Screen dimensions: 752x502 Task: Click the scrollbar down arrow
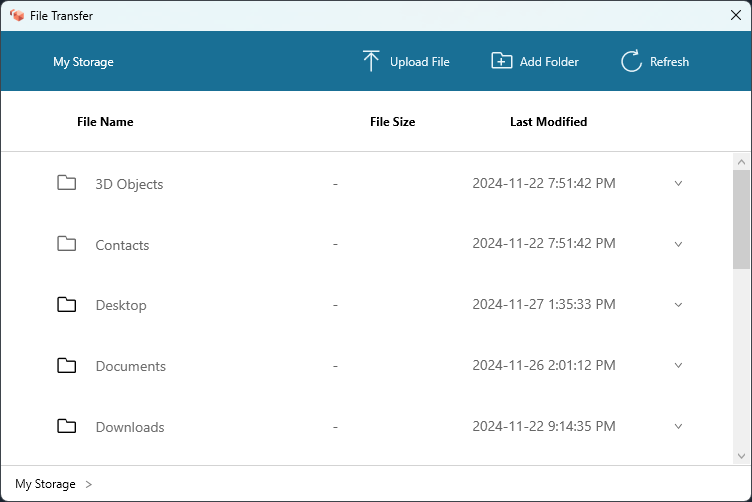pyautogui.click(x=741, y=456)
